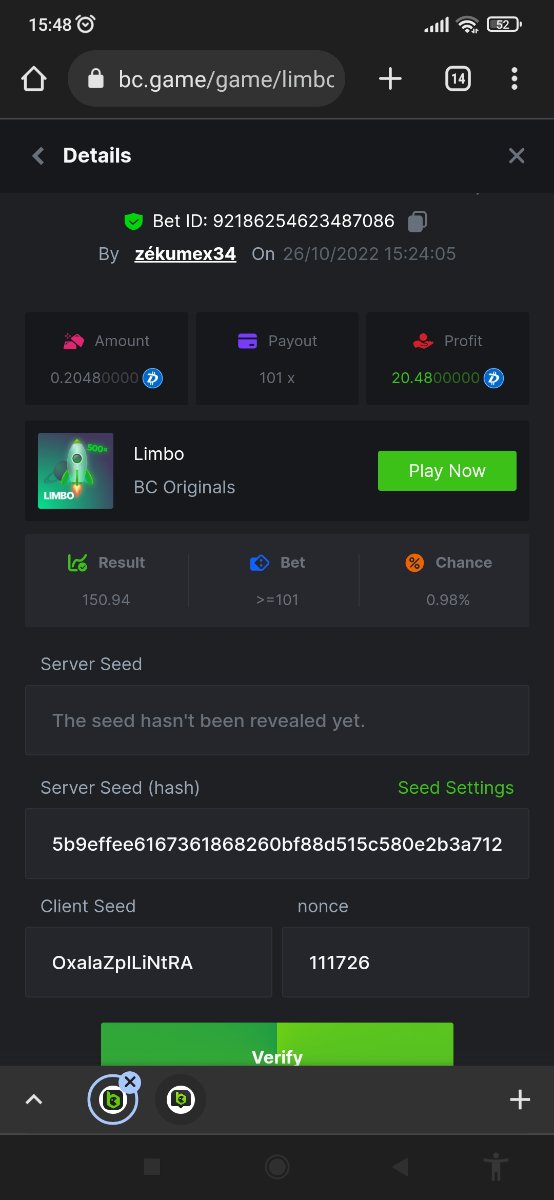Image resolution: width=554 pixels, height=1200 pixels.
Task: Expand the bottom tab strip chevron
Action: pos(34,1100)
